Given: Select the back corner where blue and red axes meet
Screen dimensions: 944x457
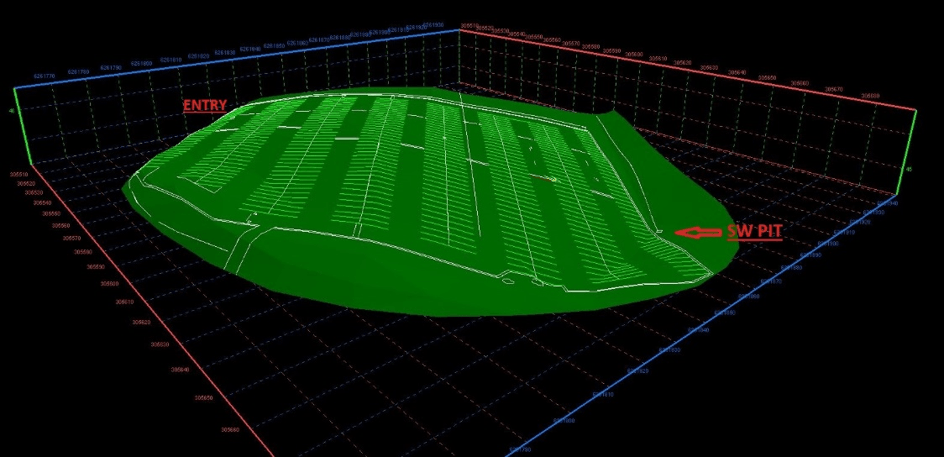Looking at the screenshot, I should pyautogui.click(x=459, y=29).
